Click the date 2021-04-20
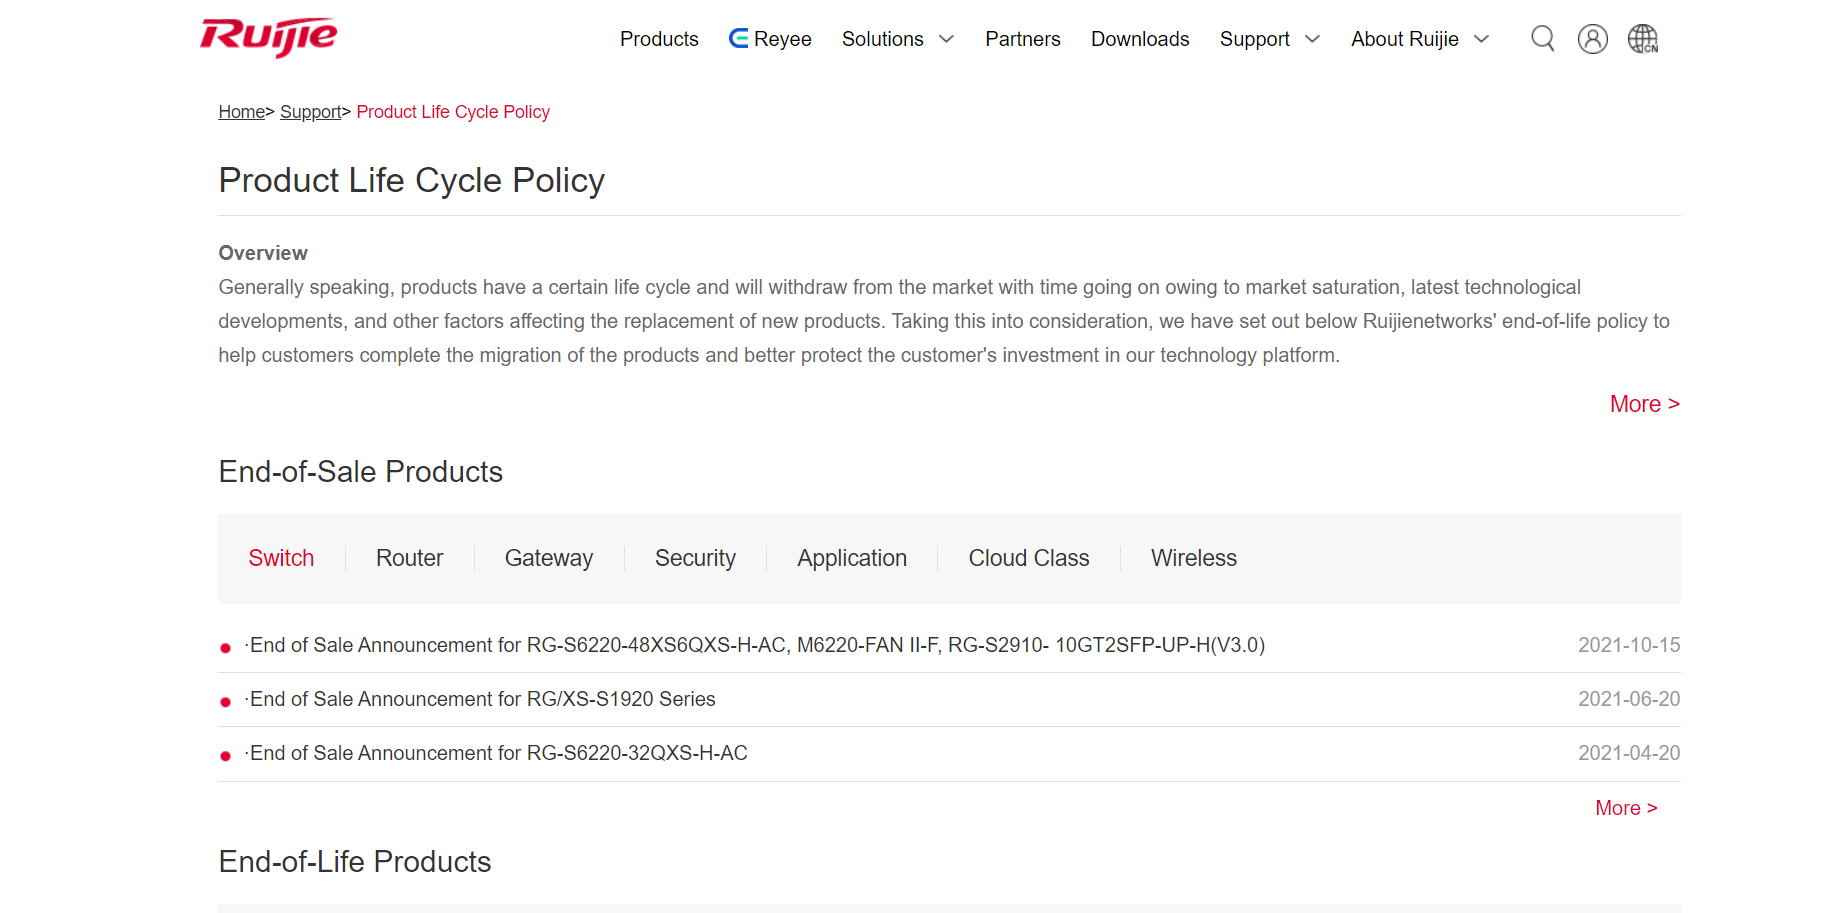1822x913 pixels. click(1629, 753)
